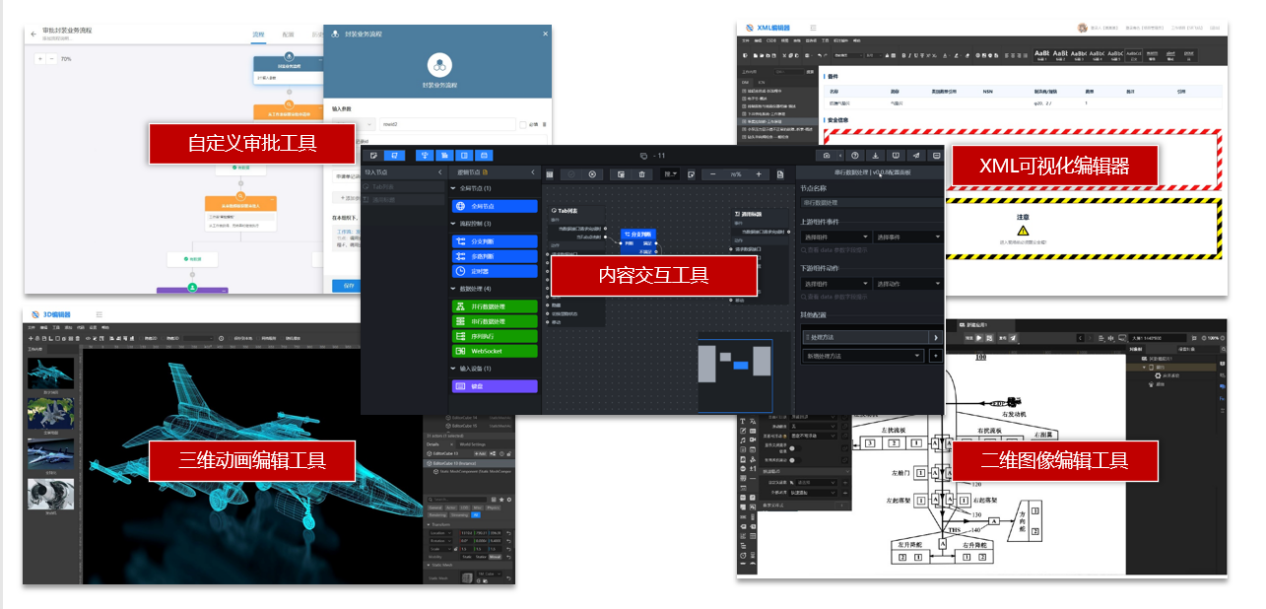
Task: Click the download icon in the dark toolbar
Action: [876, 155]
